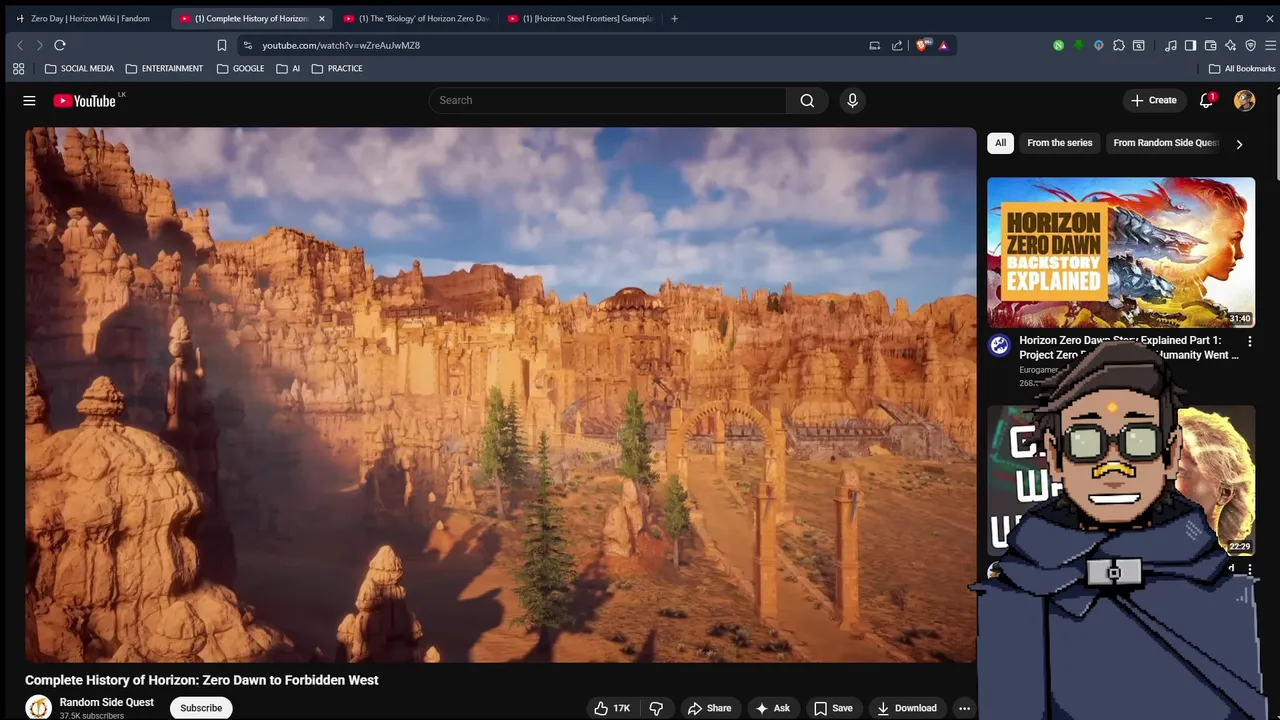Screen dimensions: 1280x720
Task: Click the Brave Shields lion icon
Action: pyautogui.click(x=924, y=45)
